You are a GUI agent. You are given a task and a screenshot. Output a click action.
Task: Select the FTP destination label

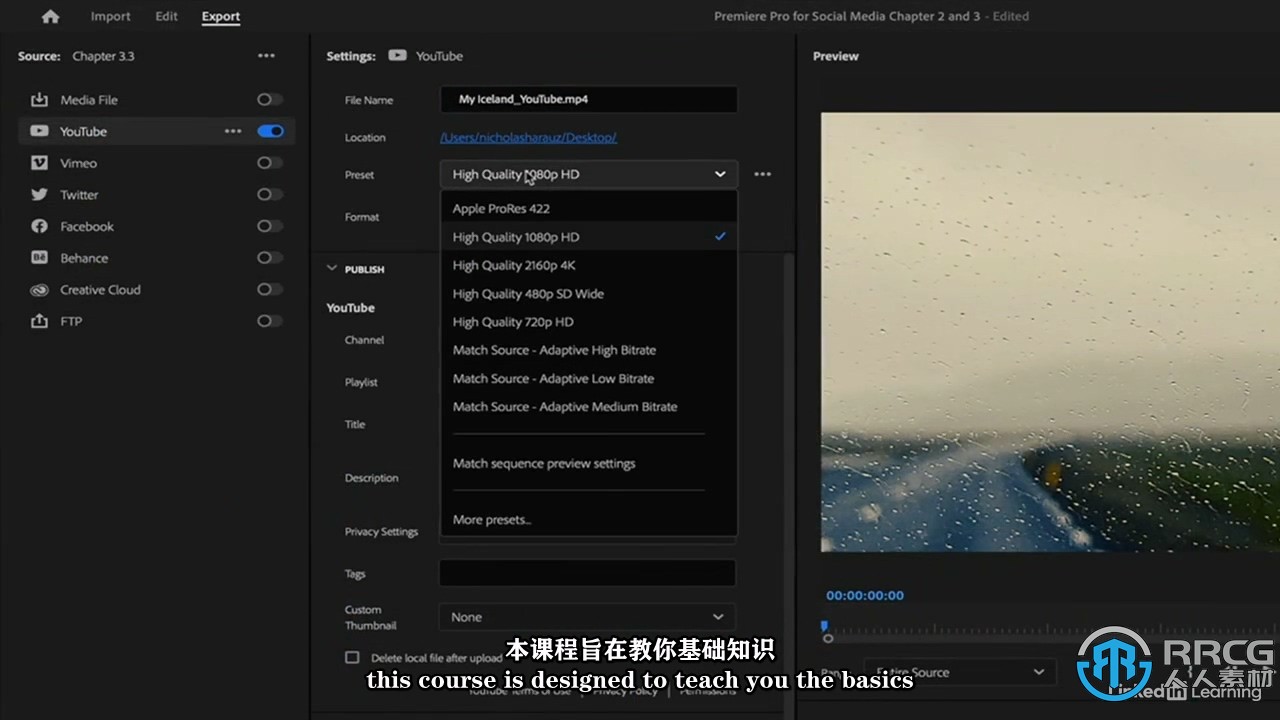pos(71,321)
